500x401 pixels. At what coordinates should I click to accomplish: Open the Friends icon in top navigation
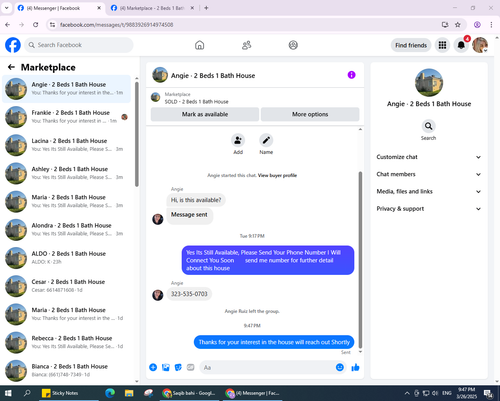coord(246,45)
